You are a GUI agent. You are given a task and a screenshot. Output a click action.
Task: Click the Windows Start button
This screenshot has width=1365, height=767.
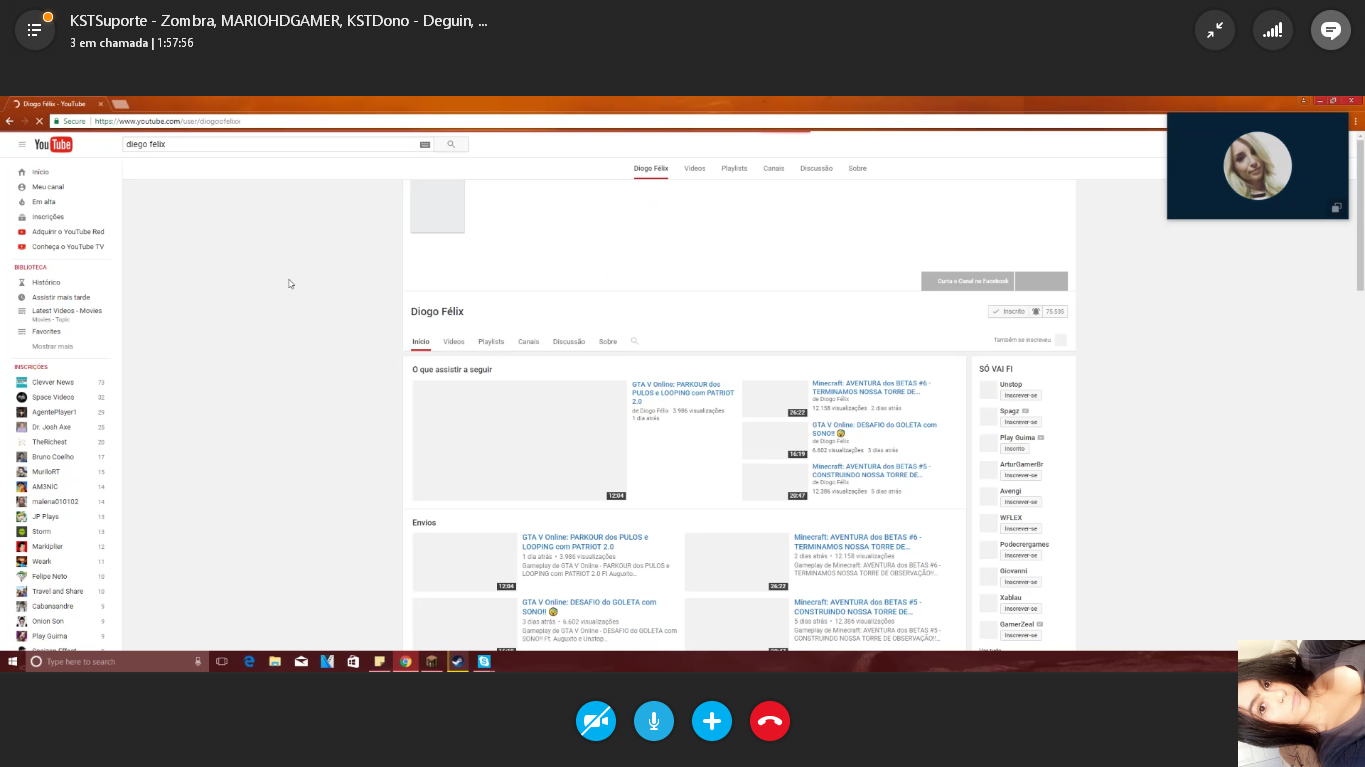13,662
